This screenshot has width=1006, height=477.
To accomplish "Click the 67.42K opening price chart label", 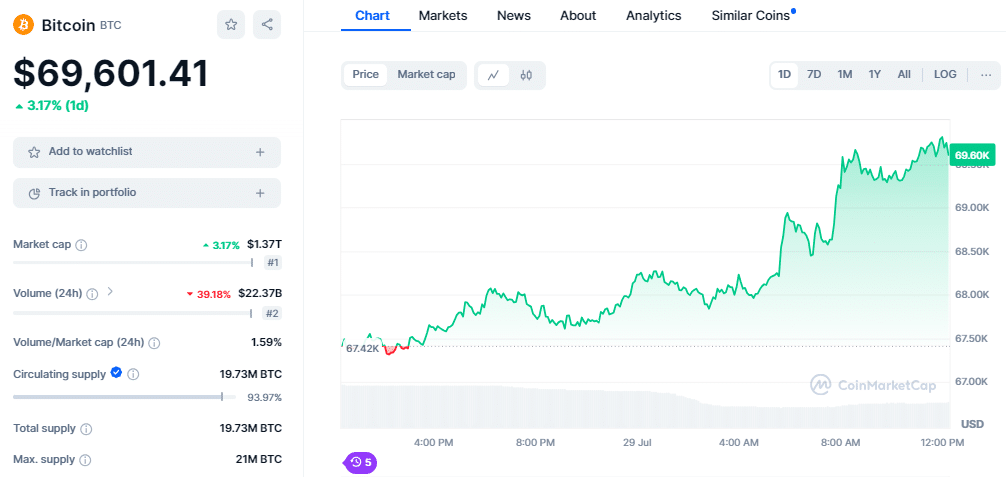I will coord(362,349).
